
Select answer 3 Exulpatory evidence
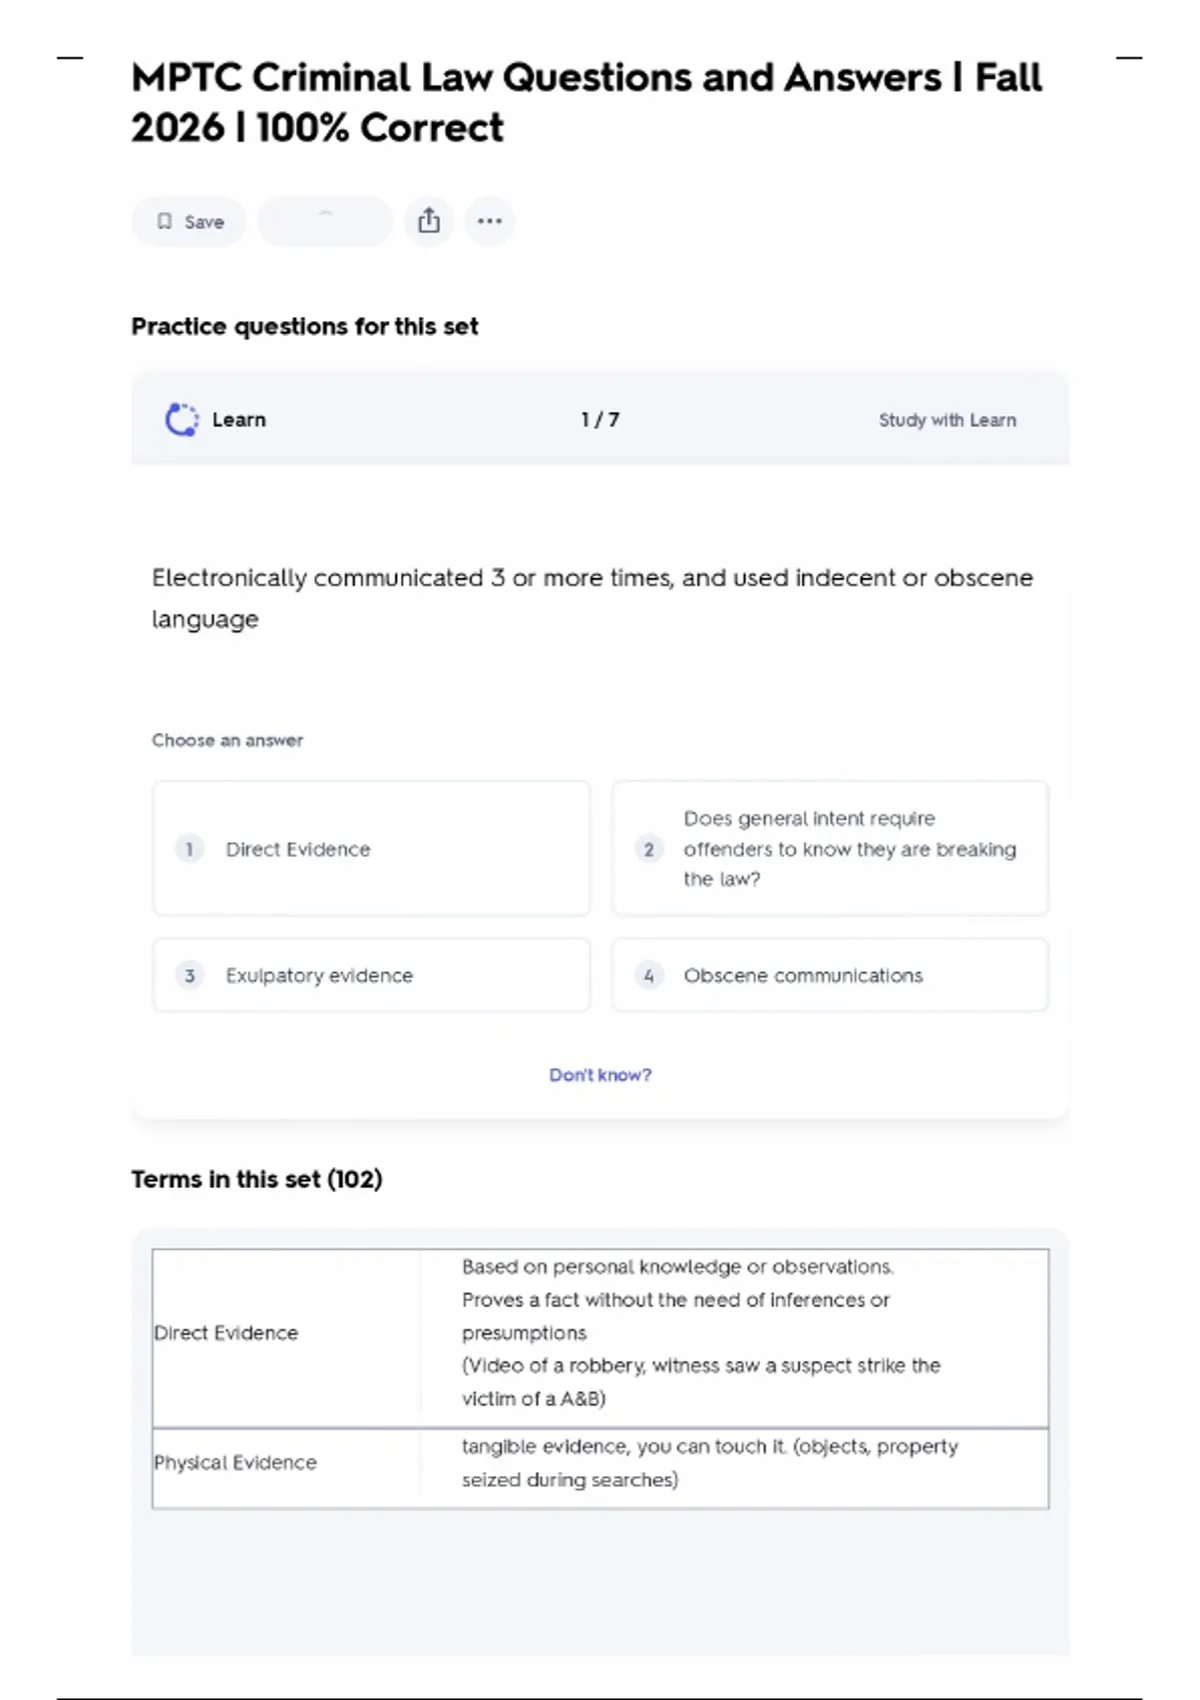371,975
